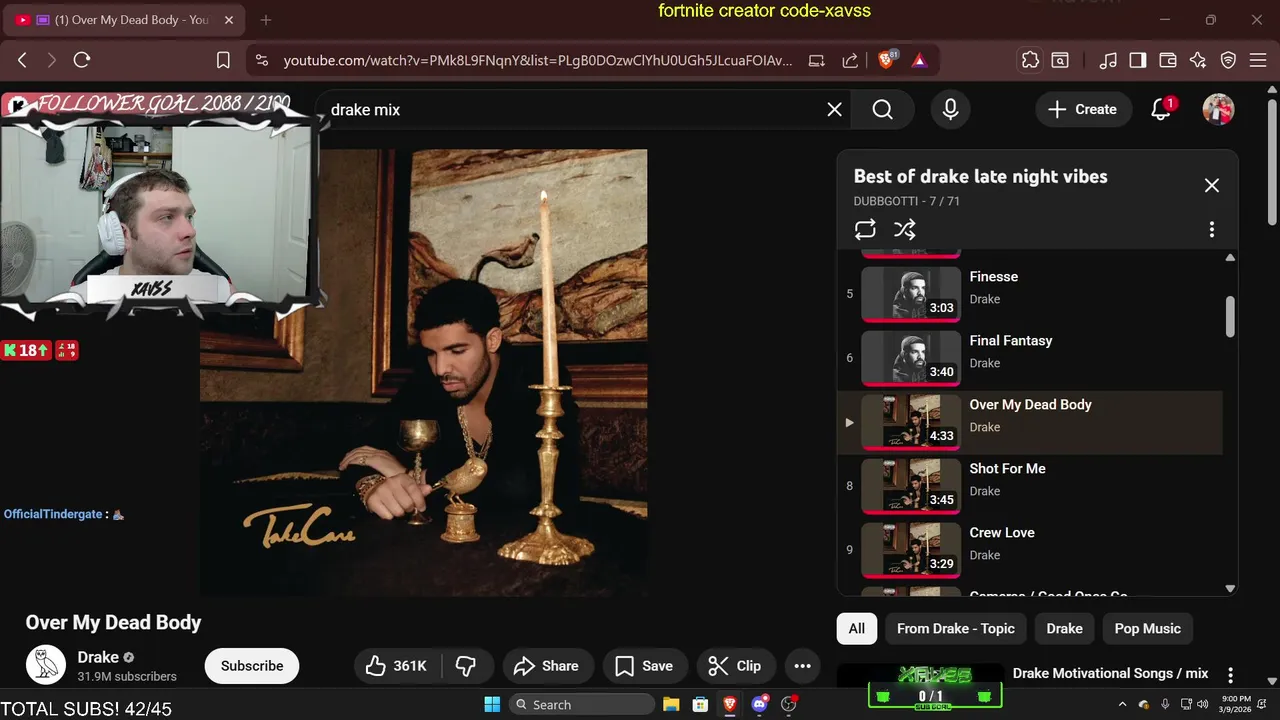
Task: Open the taskbar clock showing 9:00 PM
Action: click(x=1236, y=704)
